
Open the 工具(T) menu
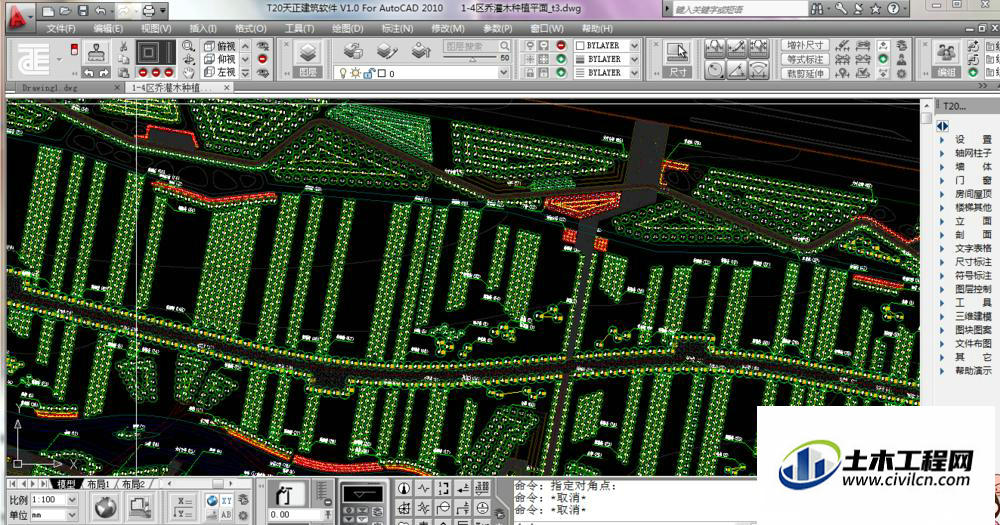[x=299, y=29]
